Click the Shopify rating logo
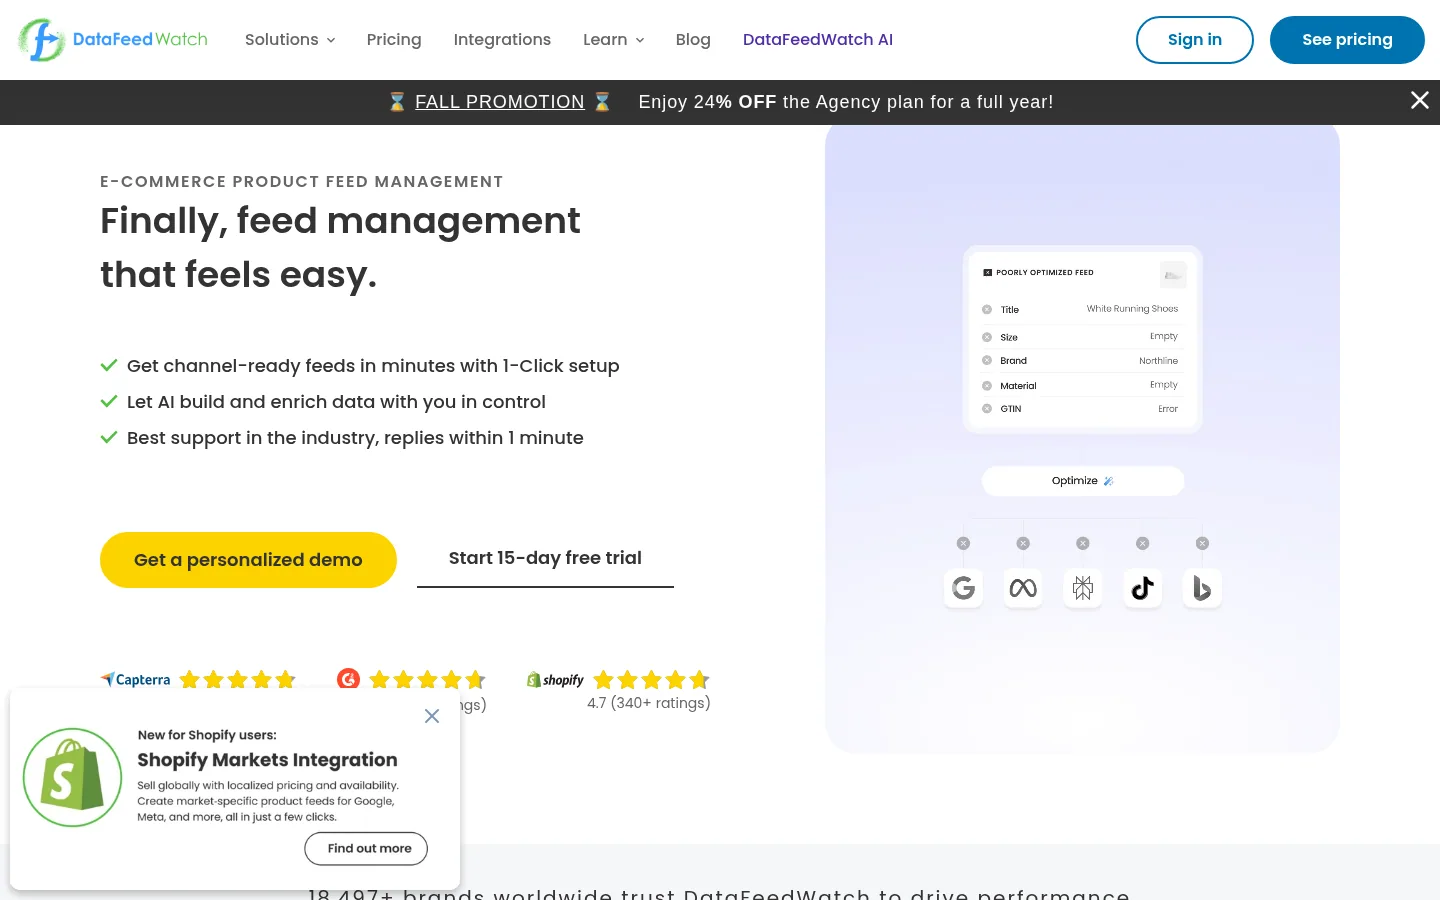 (555, 680)
